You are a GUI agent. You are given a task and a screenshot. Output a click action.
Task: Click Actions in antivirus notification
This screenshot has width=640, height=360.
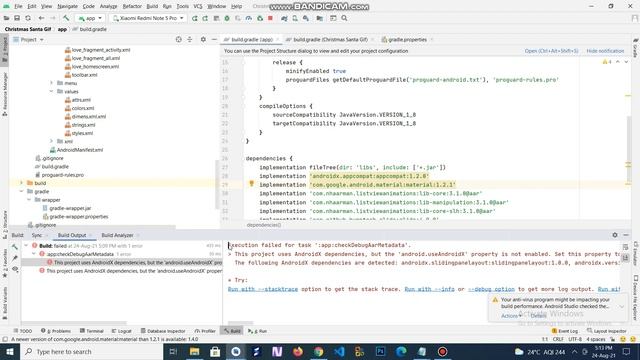(510, 316)
